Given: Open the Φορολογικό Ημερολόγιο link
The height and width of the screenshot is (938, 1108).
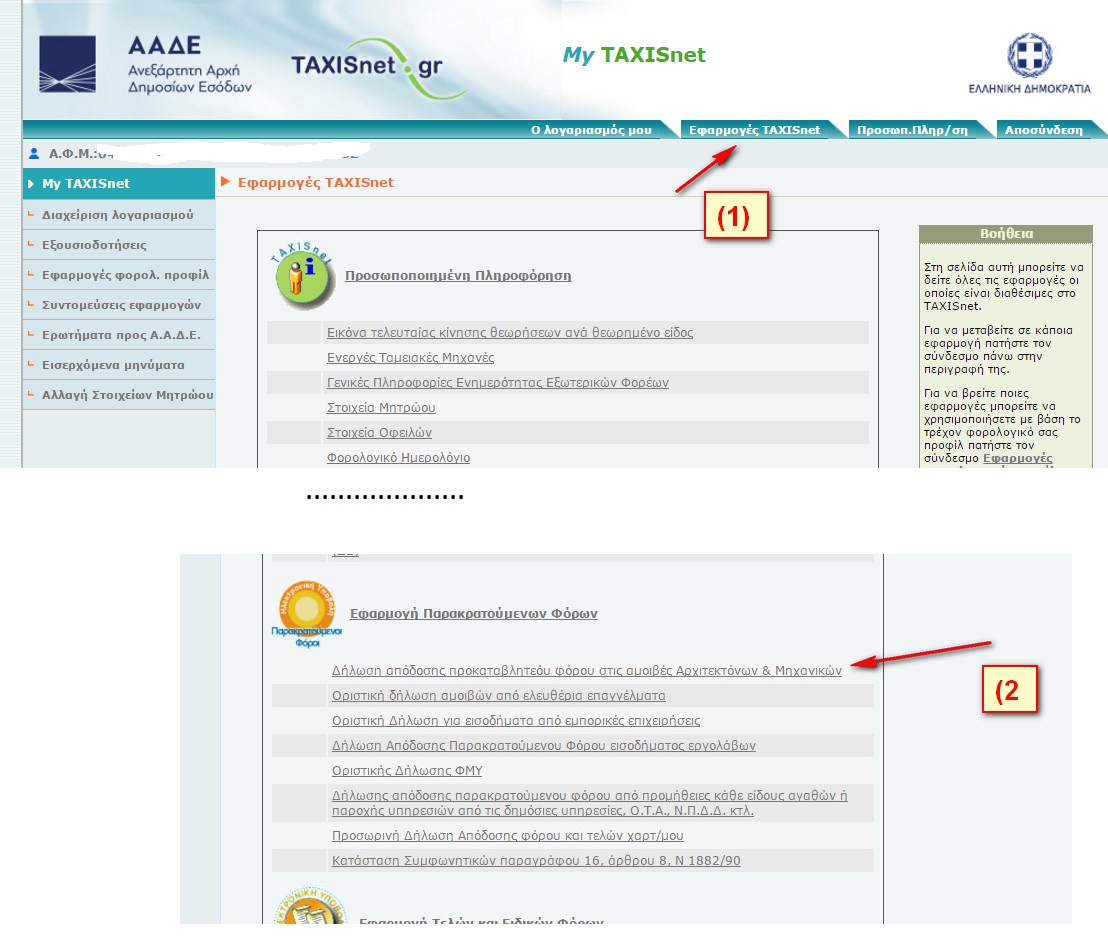Looking at the screenshot, I should click(x=398, y=458).
